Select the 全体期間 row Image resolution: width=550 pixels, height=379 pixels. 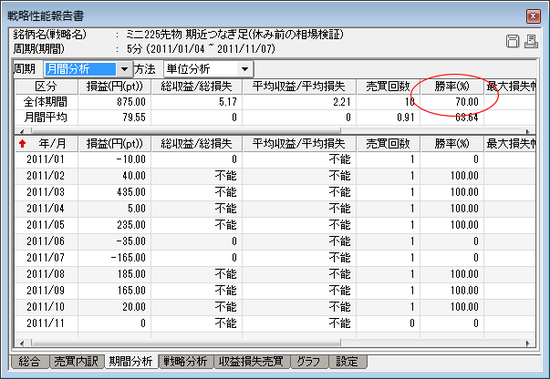tap(275, 102)
